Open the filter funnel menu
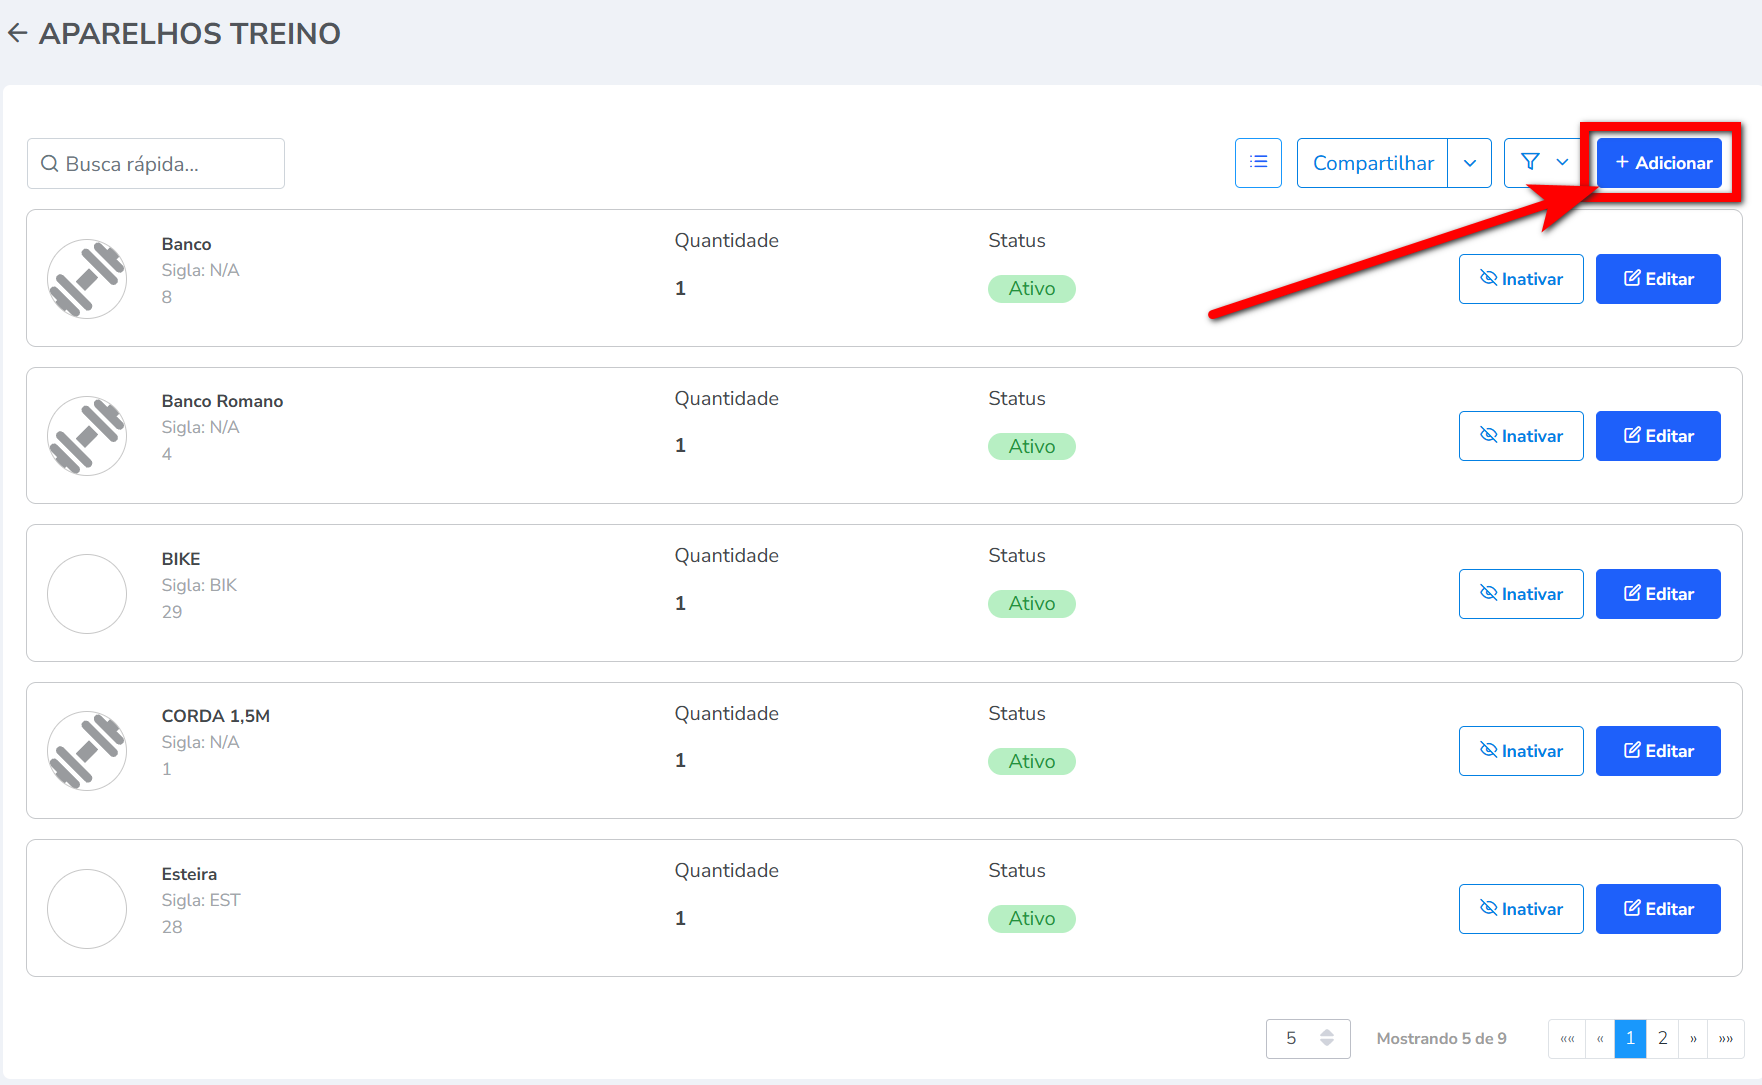The height and width of the screenshot is (1085, 1762). point(1543,163)
